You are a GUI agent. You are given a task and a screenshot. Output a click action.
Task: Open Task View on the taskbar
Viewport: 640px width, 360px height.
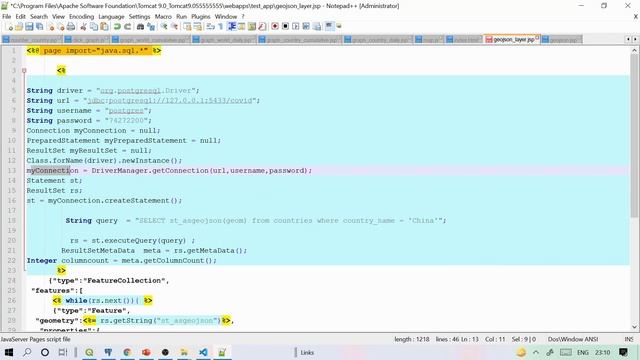coord(63,352)
